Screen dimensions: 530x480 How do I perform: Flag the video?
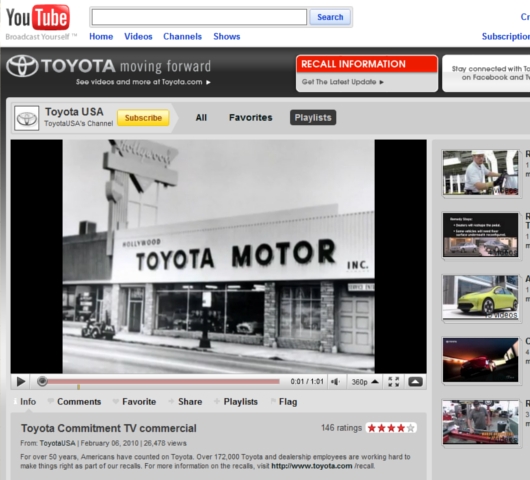coord(288,402)
